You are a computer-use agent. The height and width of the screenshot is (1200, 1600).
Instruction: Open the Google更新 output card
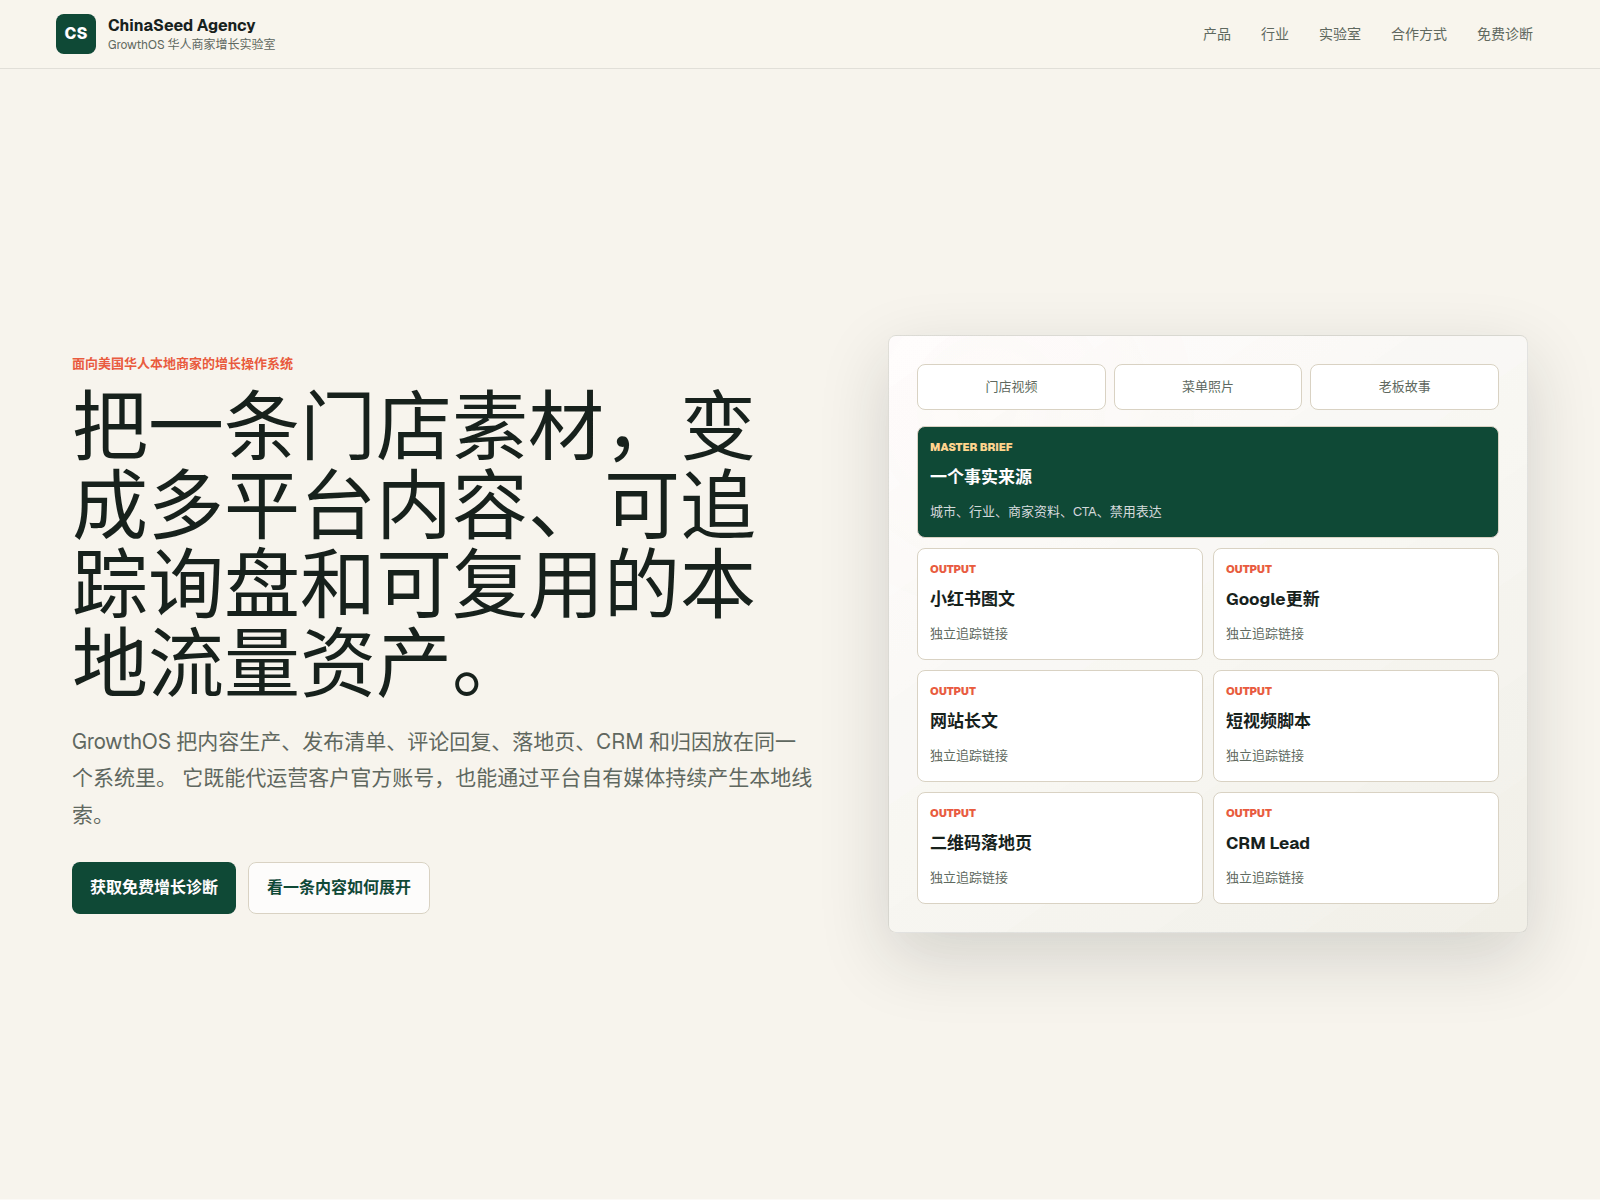pos(1356,604)
